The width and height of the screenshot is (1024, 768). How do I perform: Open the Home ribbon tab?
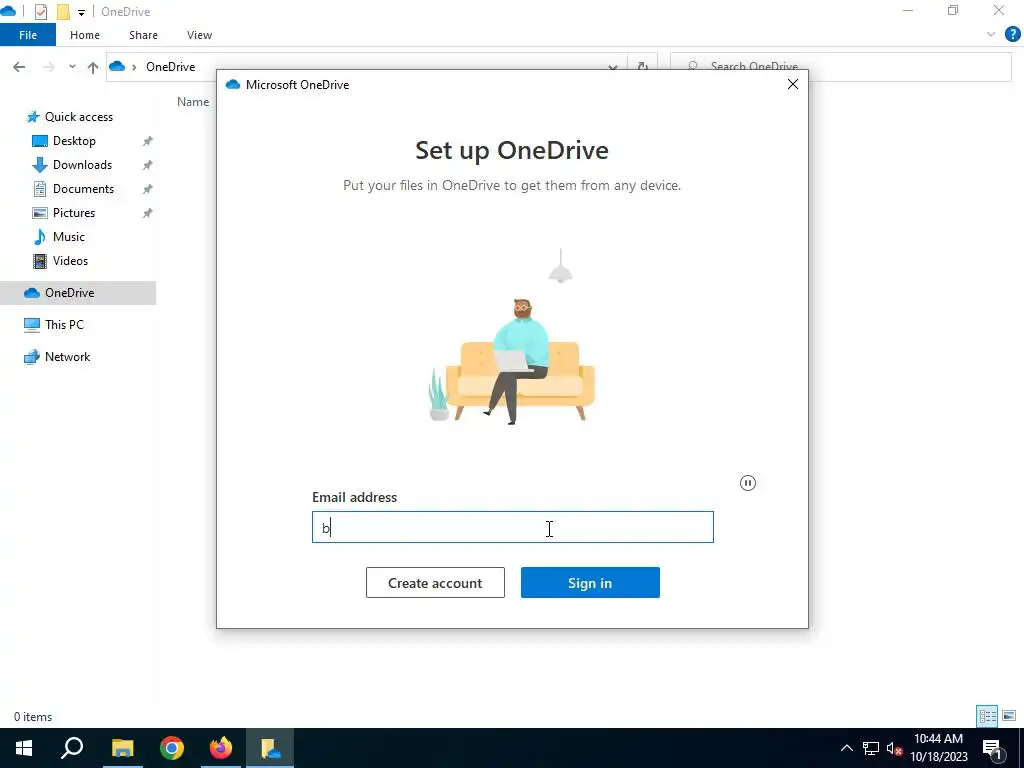[85, 35]
